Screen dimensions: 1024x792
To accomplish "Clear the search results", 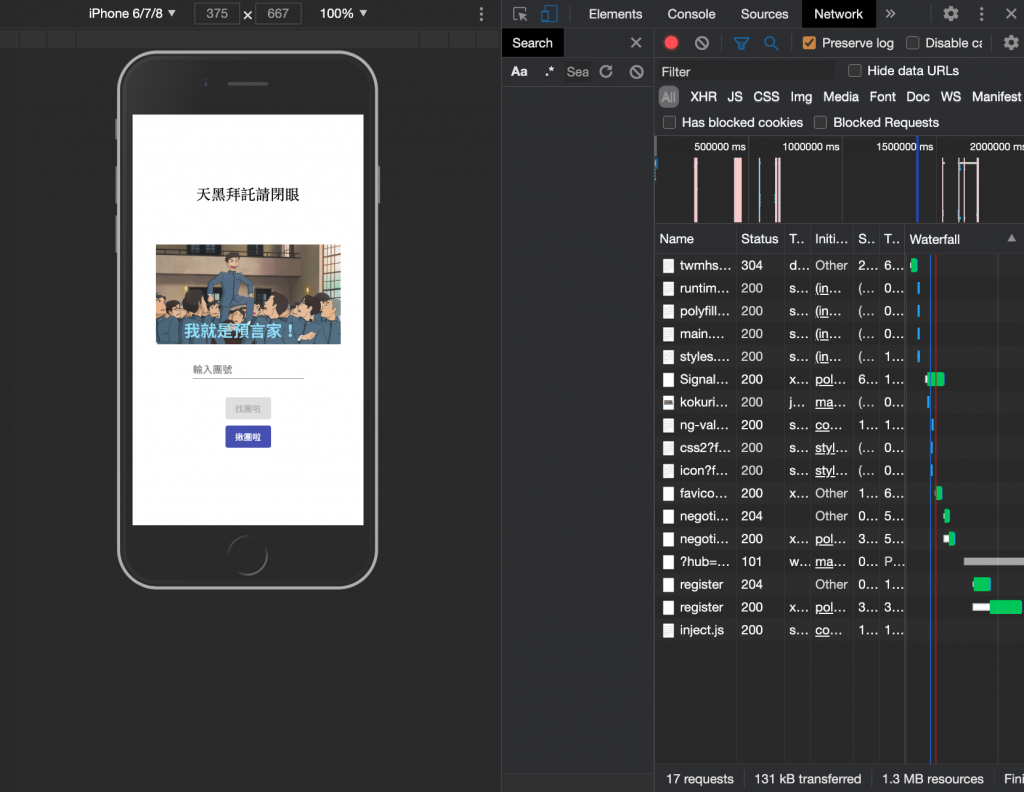I will coord(636,72).
